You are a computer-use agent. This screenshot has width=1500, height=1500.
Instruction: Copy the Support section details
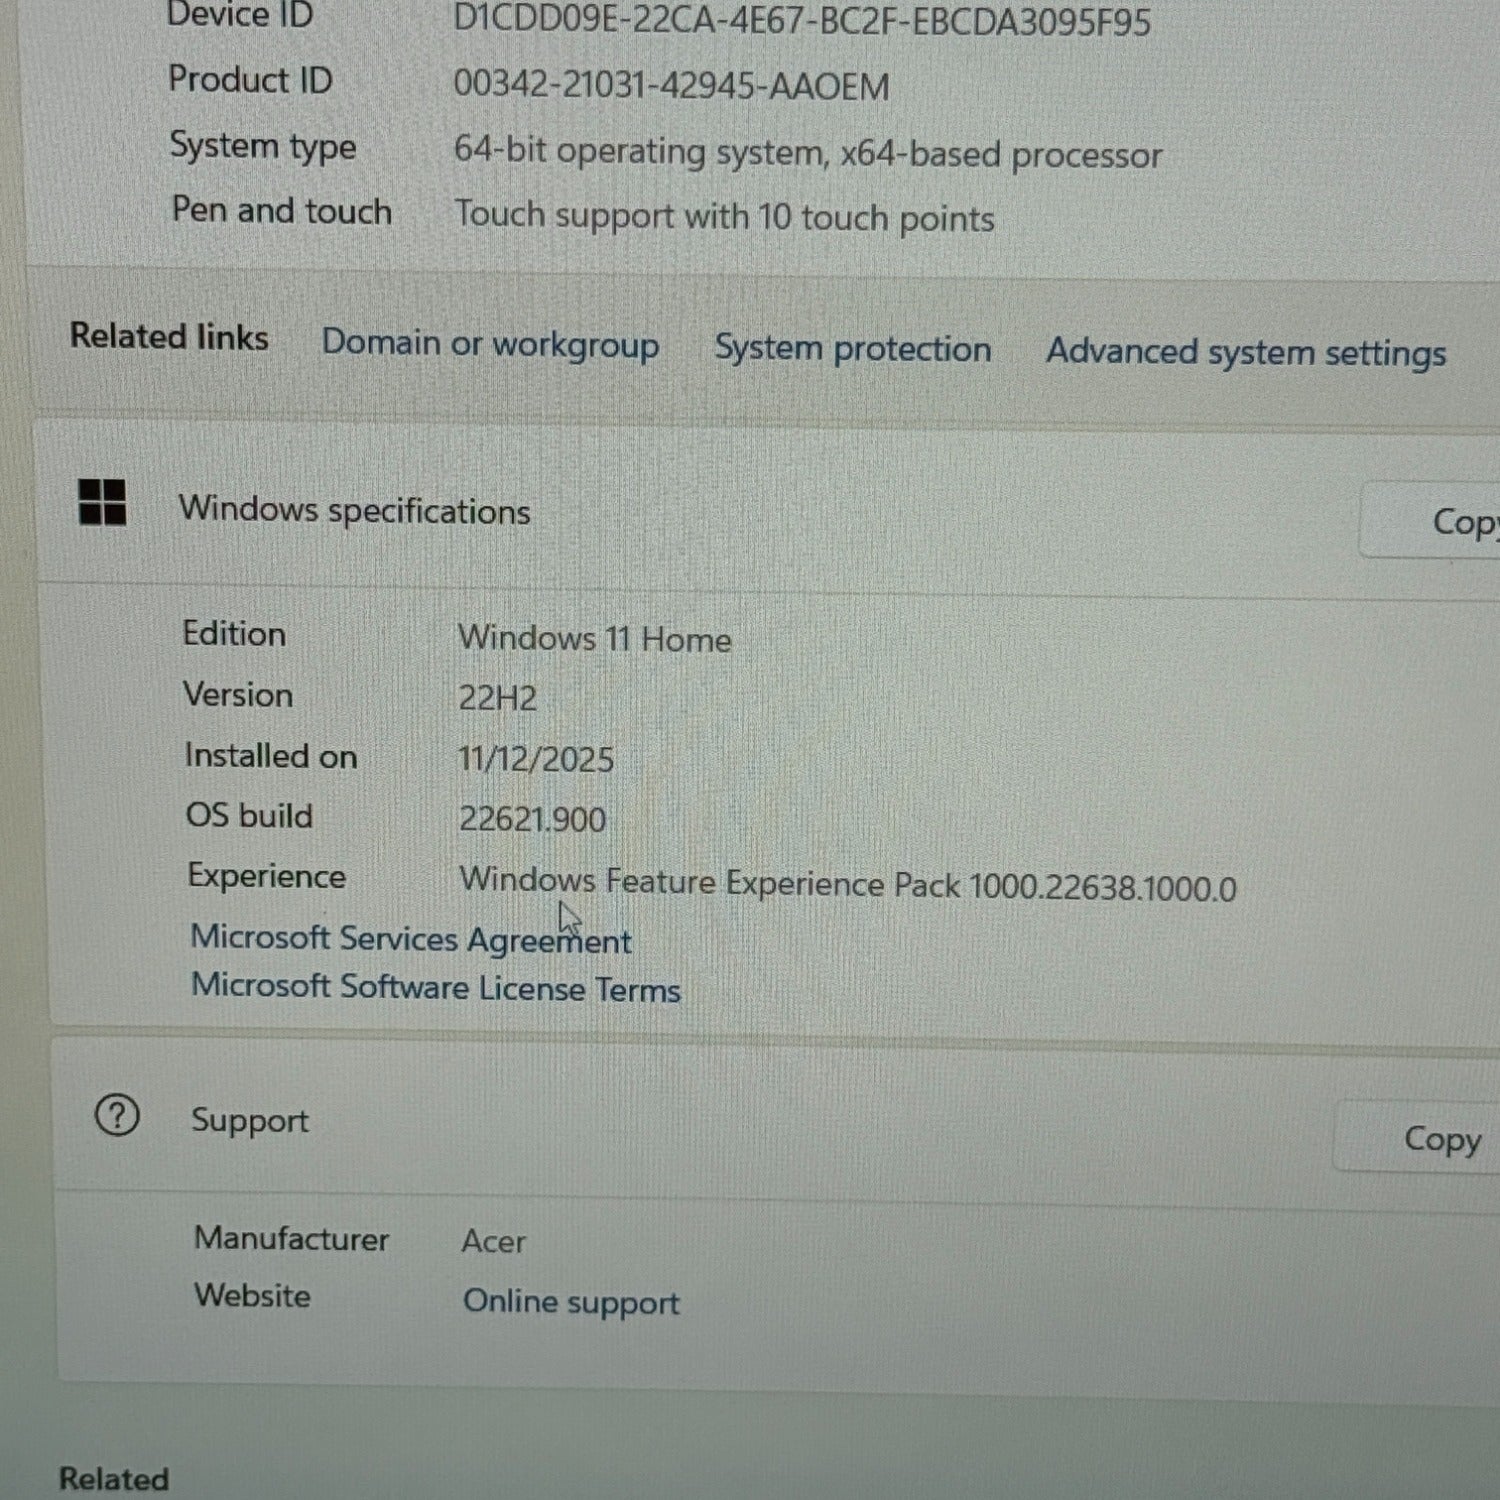pos(1440,1139)
